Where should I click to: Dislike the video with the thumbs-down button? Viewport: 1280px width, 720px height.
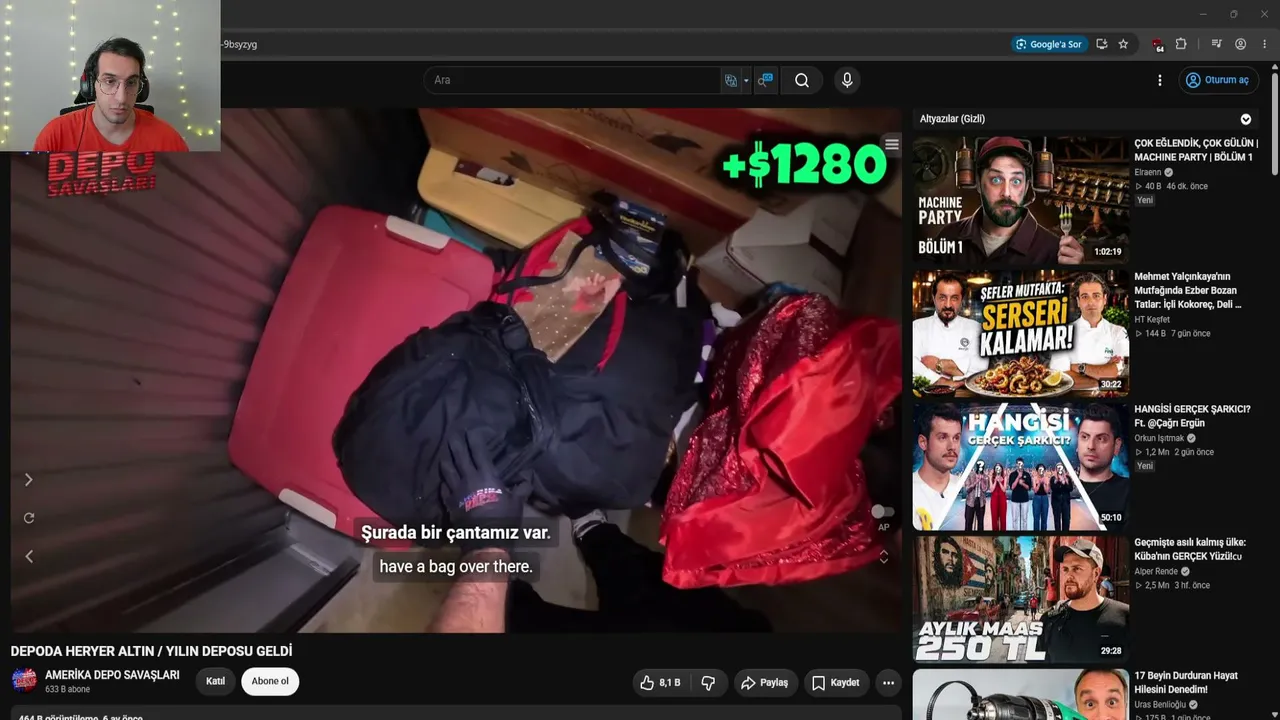708,683
